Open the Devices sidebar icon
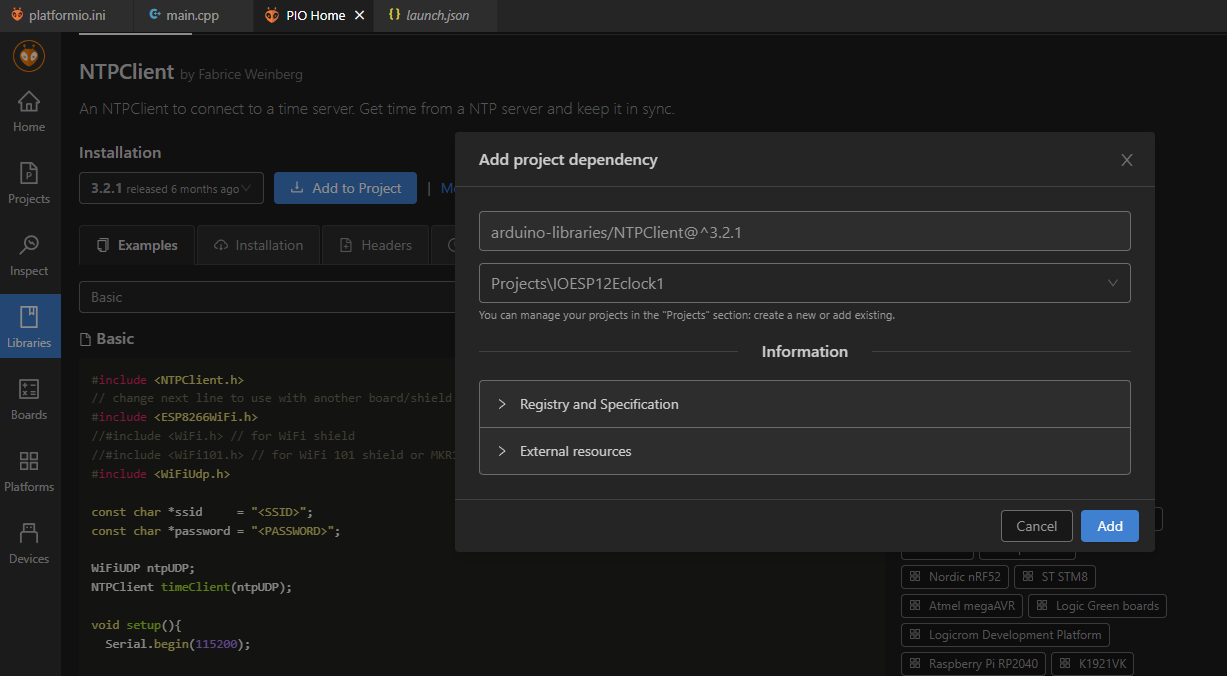This screenshot has height=676, width=1227. pyautogui.click(x=29, y=543)
